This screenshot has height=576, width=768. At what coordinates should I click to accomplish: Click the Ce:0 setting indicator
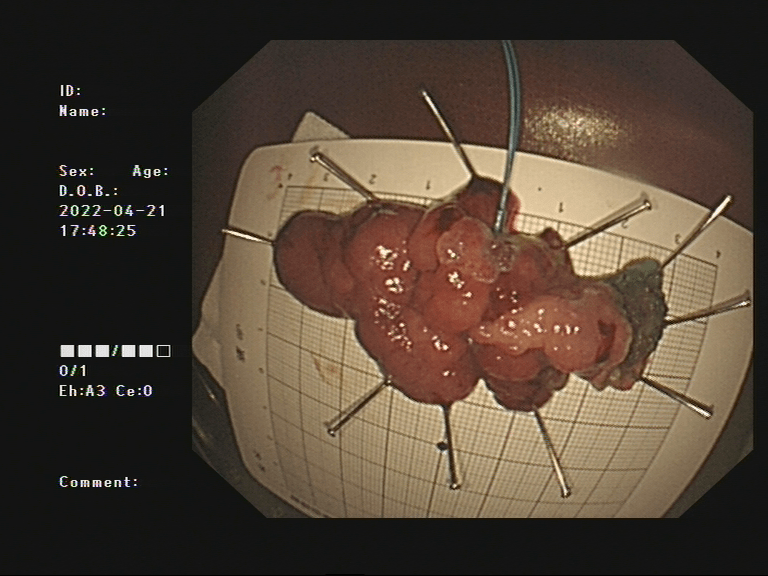[134, 391]
